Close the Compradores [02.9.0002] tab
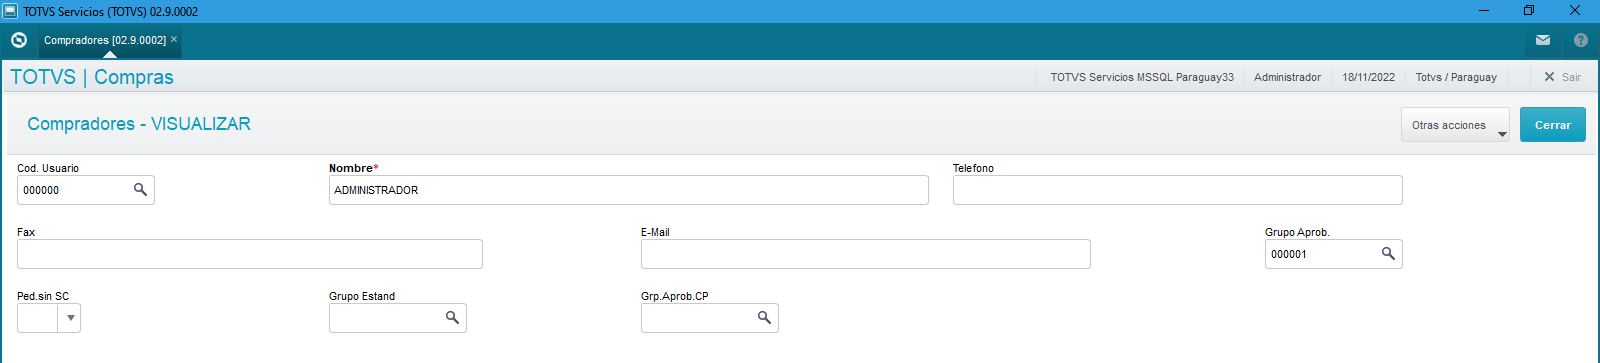Viewport: 1600px width, 363px height. click(174, 40)
